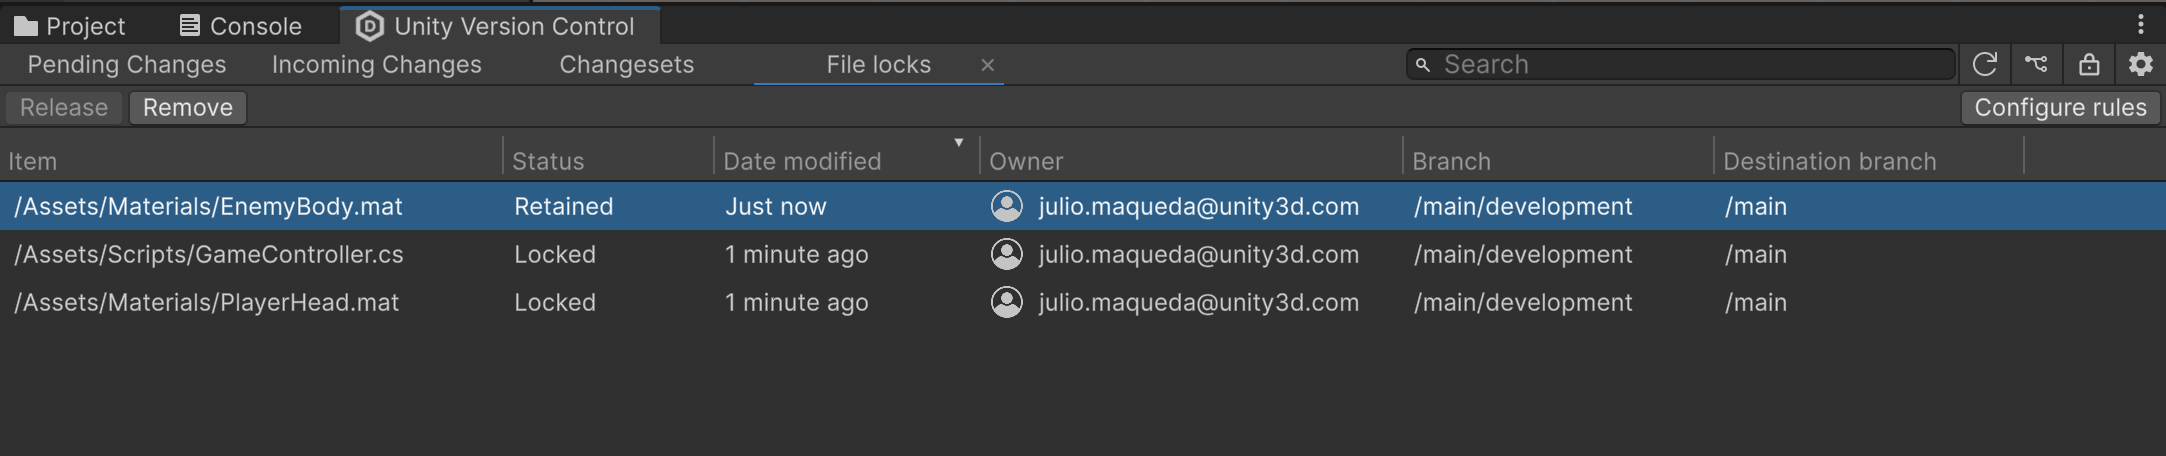Click the owner avatar for GameController.cs
Viewport: 2166px width, 456px height.
(1006, 255)
